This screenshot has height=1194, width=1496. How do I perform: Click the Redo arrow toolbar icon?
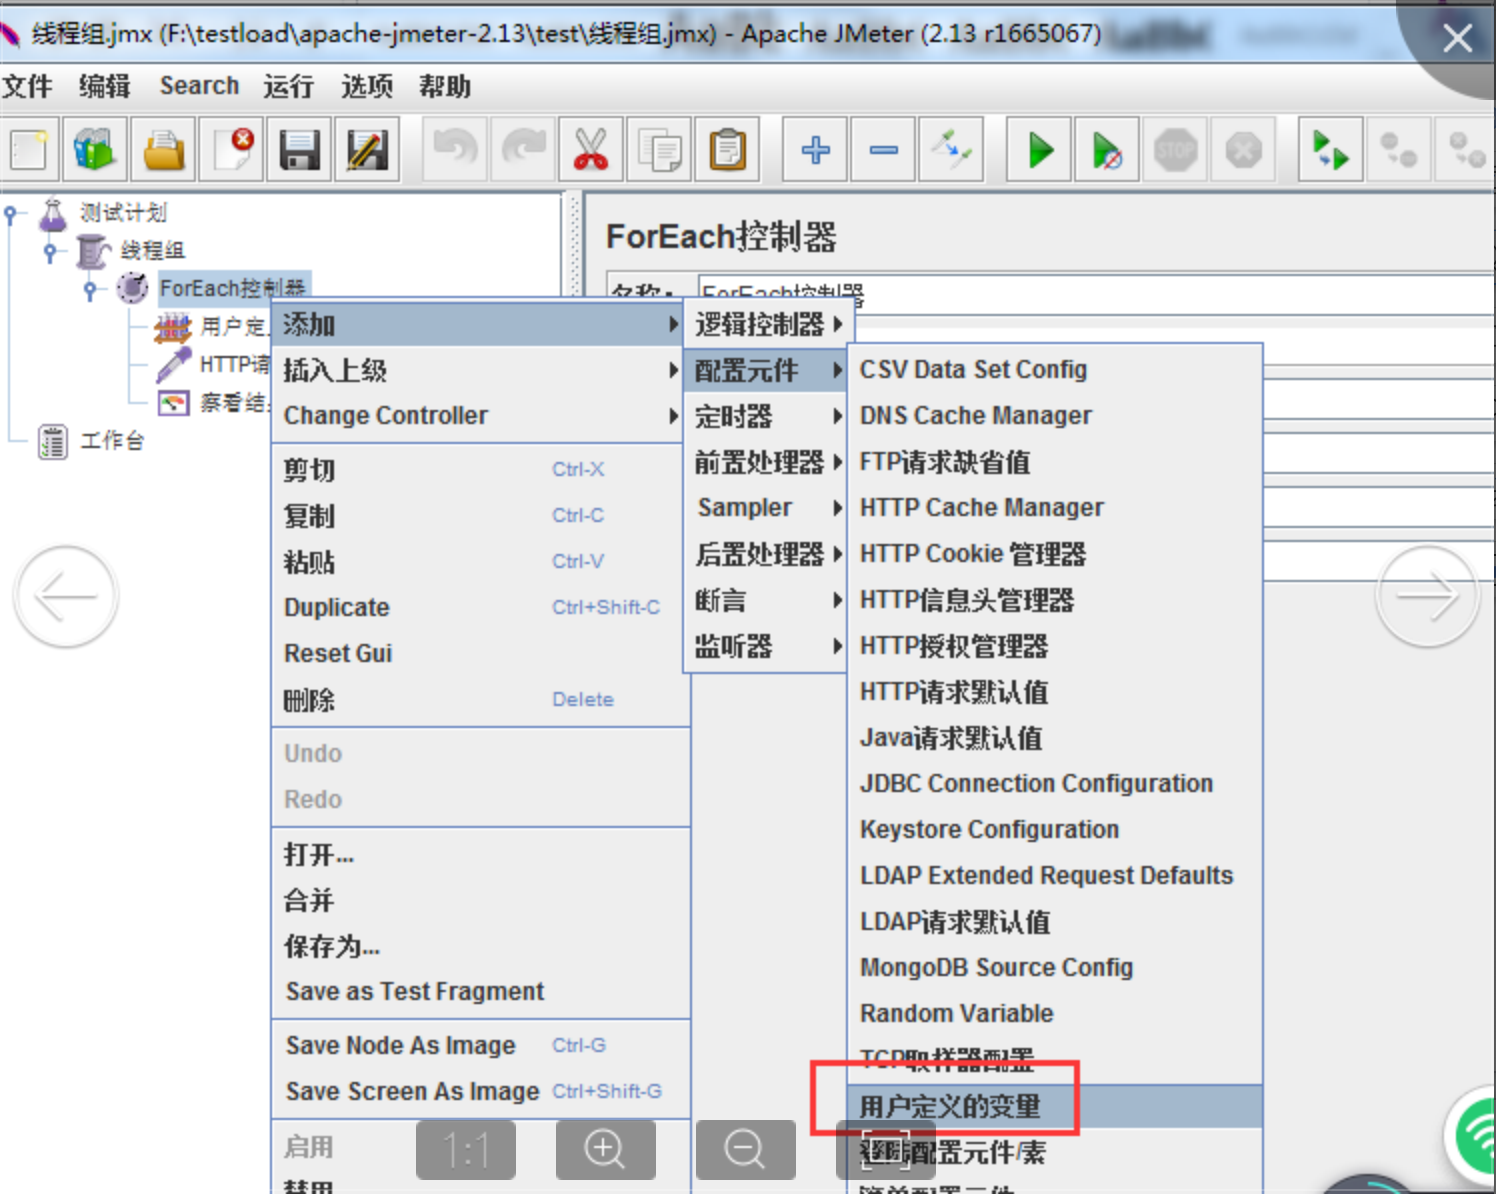[523, 150]
